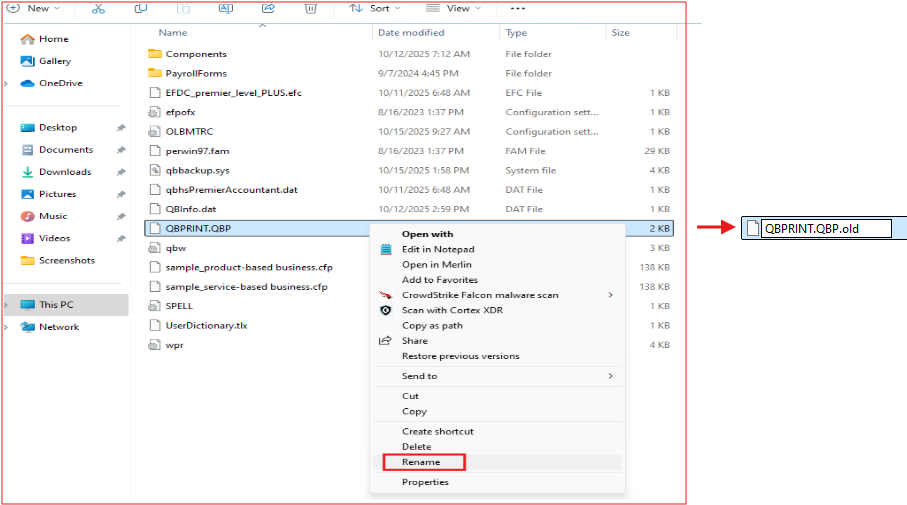Unpin Music using its pin icon
This screenshot has width=907, height=505.
pyautogui.click(x=121, y=216)
